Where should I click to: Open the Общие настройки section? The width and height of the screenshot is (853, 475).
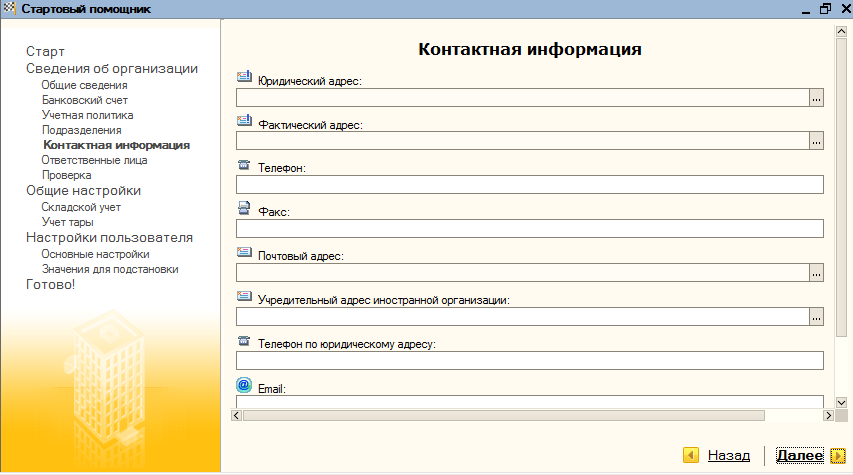tap(83, 190)
